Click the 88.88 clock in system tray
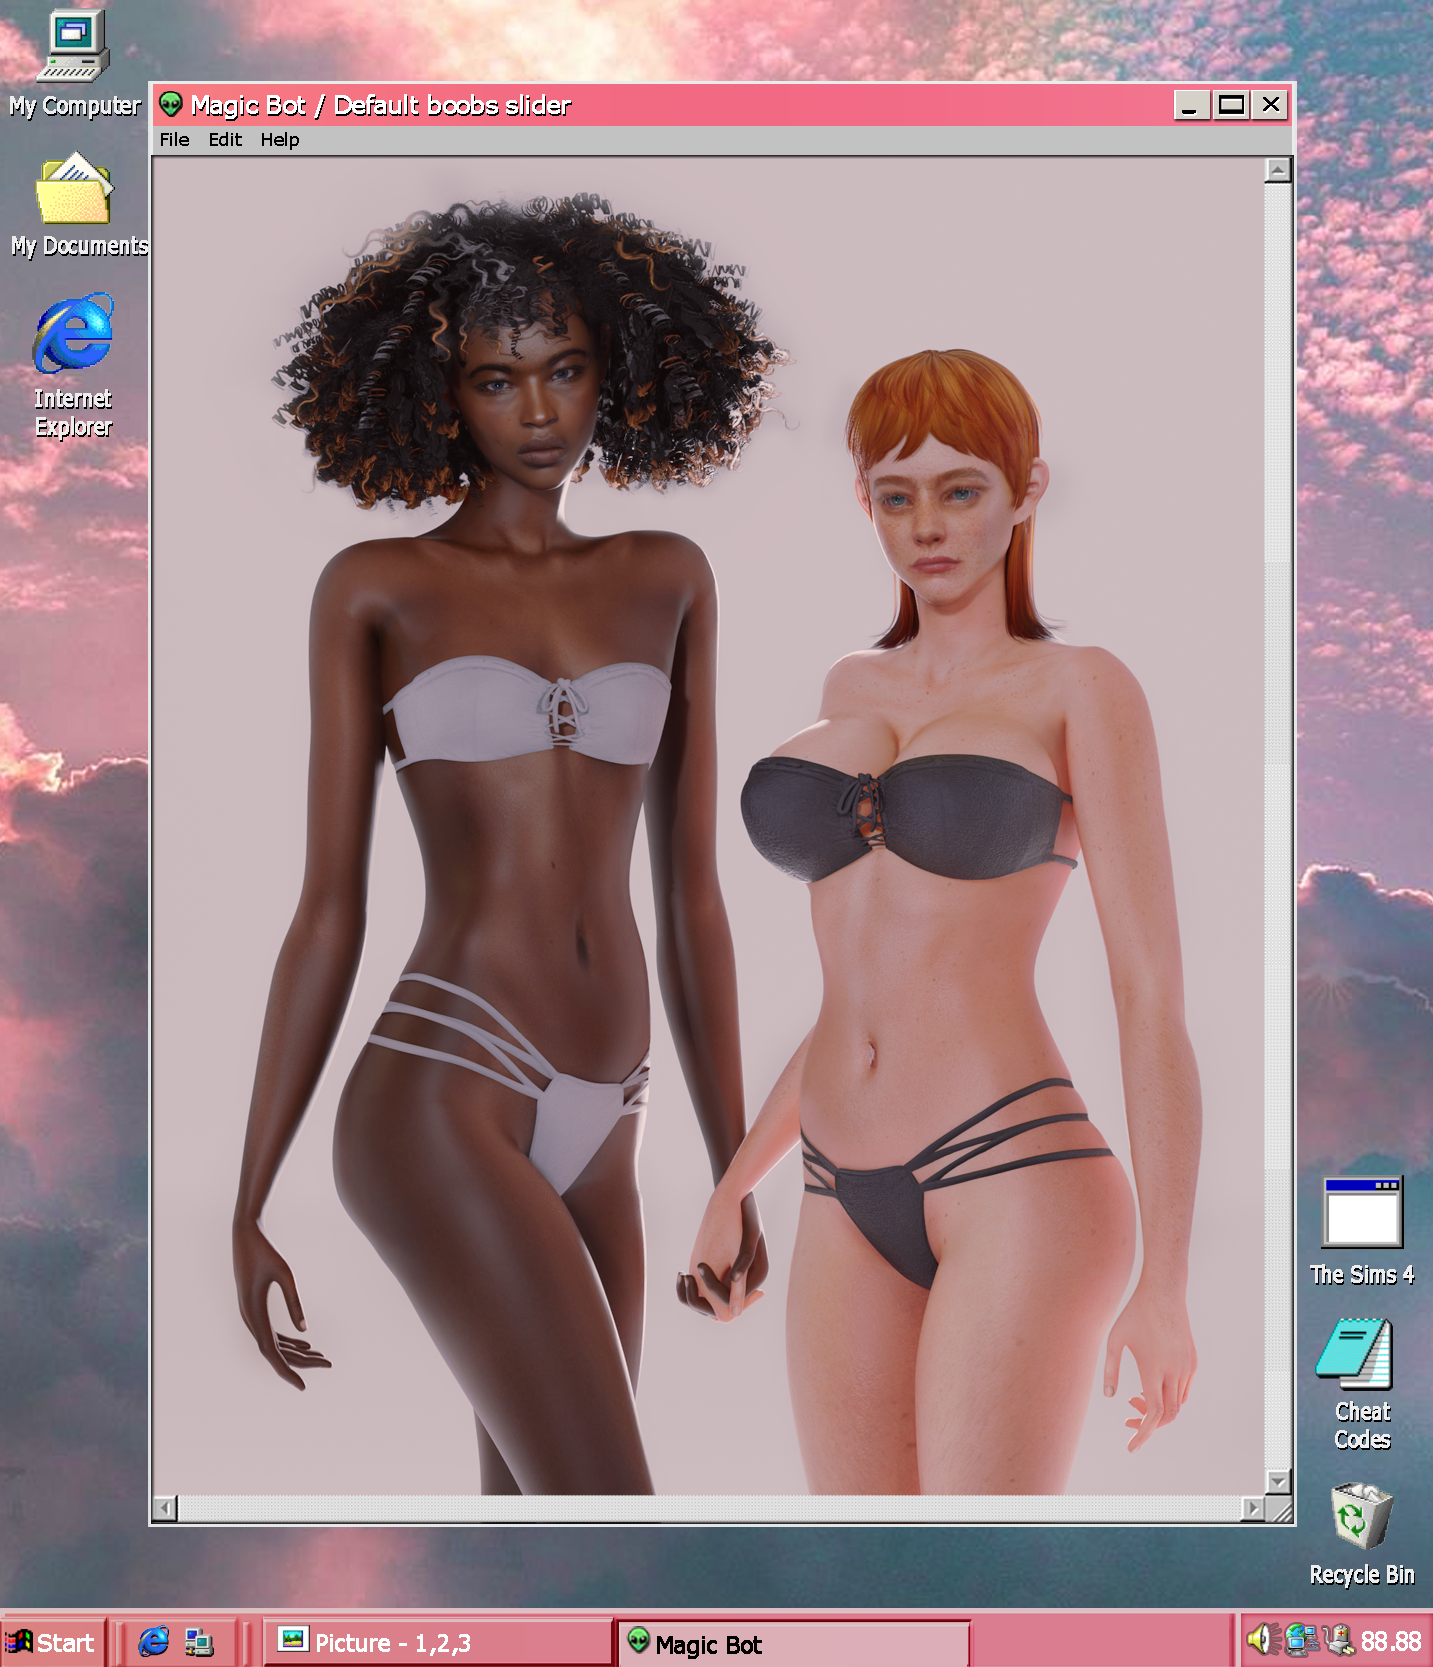Image resolution: width=1433 pixels, height=1667 pixels. point(1390,1641)
